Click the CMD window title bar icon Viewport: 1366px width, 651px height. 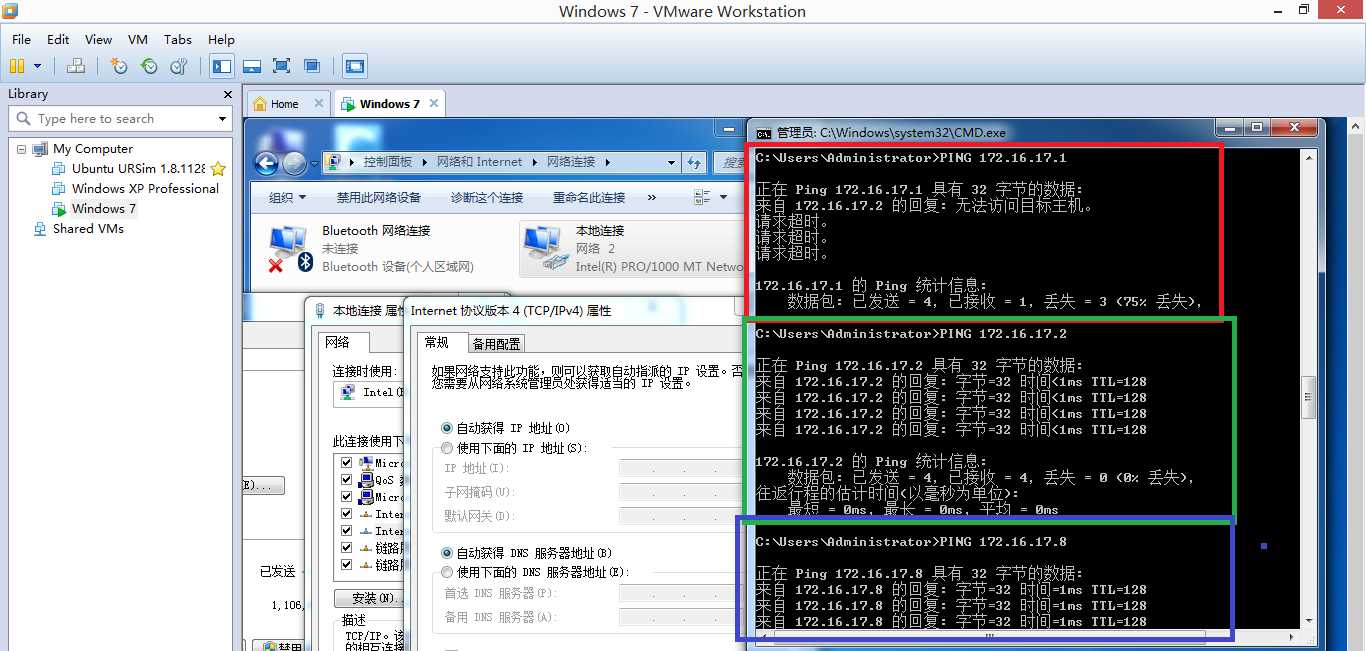[764, 132]
